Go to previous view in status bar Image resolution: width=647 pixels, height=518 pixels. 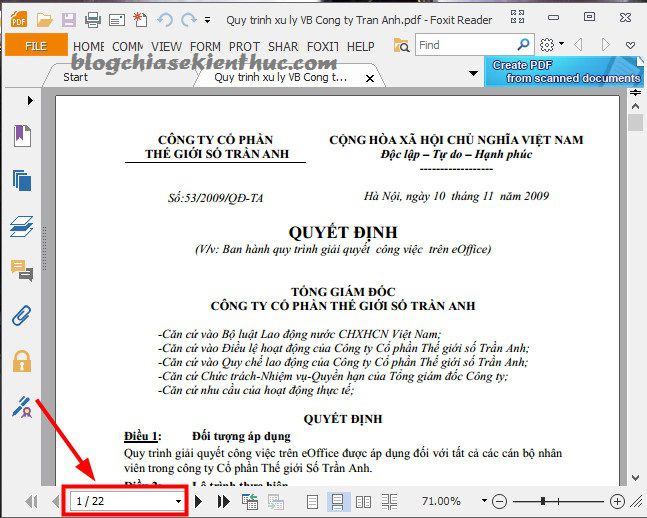point(250,501)
